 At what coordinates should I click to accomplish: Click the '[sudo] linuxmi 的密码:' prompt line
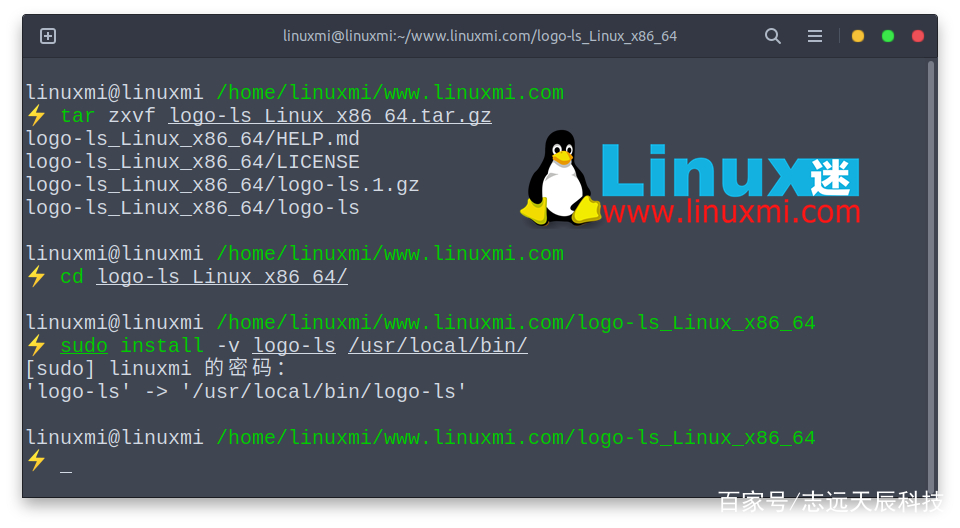pos(156,369)
